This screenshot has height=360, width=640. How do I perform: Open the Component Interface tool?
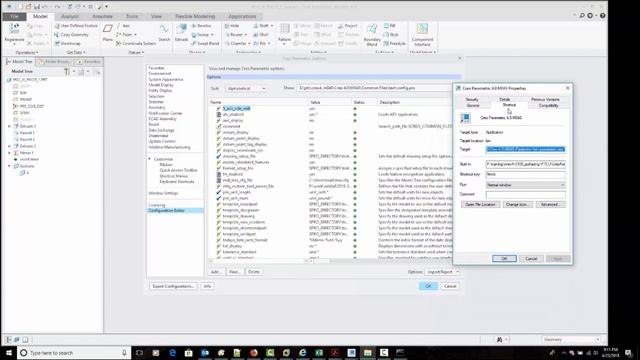[x=422, y=34]
